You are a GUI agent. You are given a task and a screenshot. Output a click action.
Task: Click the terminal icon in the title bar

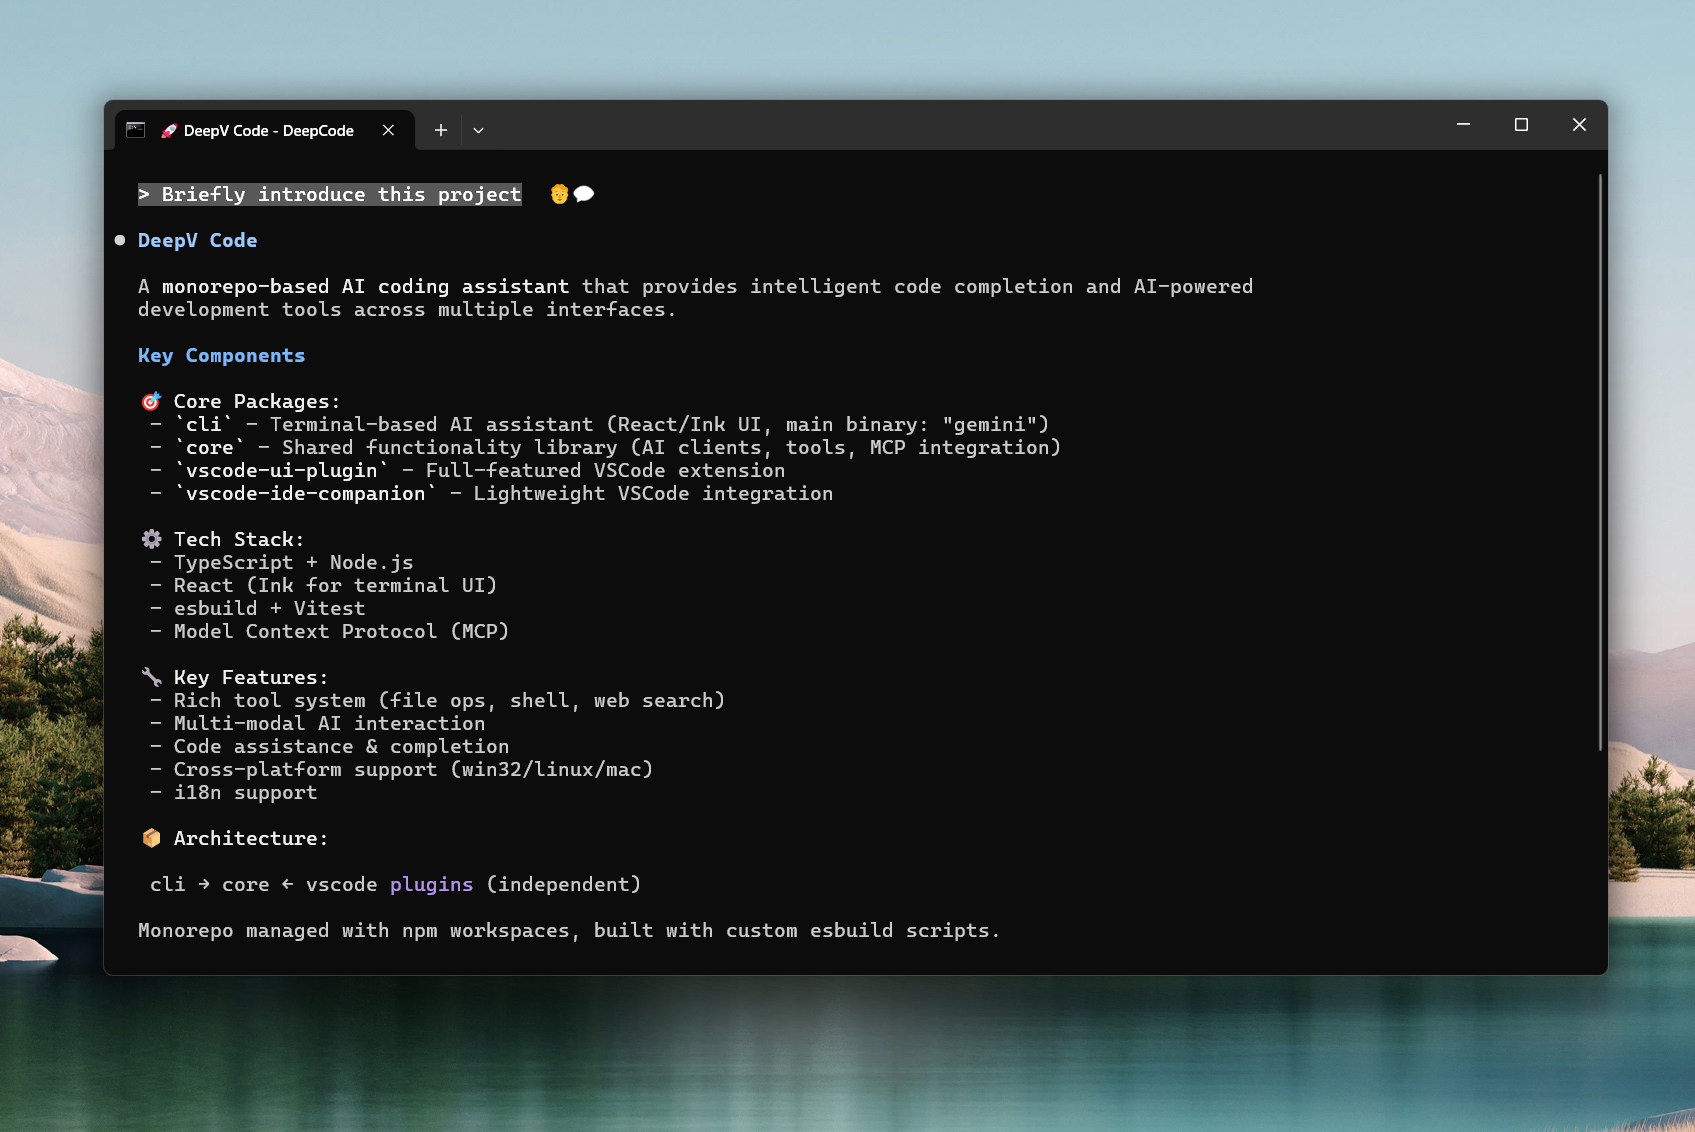pos(134,128)
